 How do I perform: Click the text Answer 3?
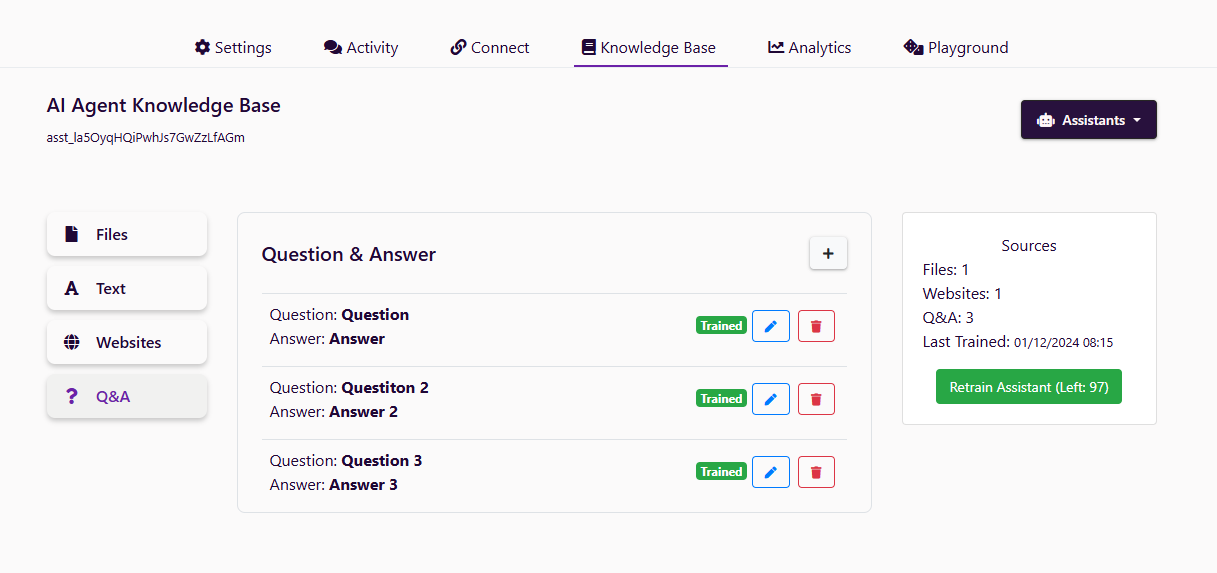[364, 485]
